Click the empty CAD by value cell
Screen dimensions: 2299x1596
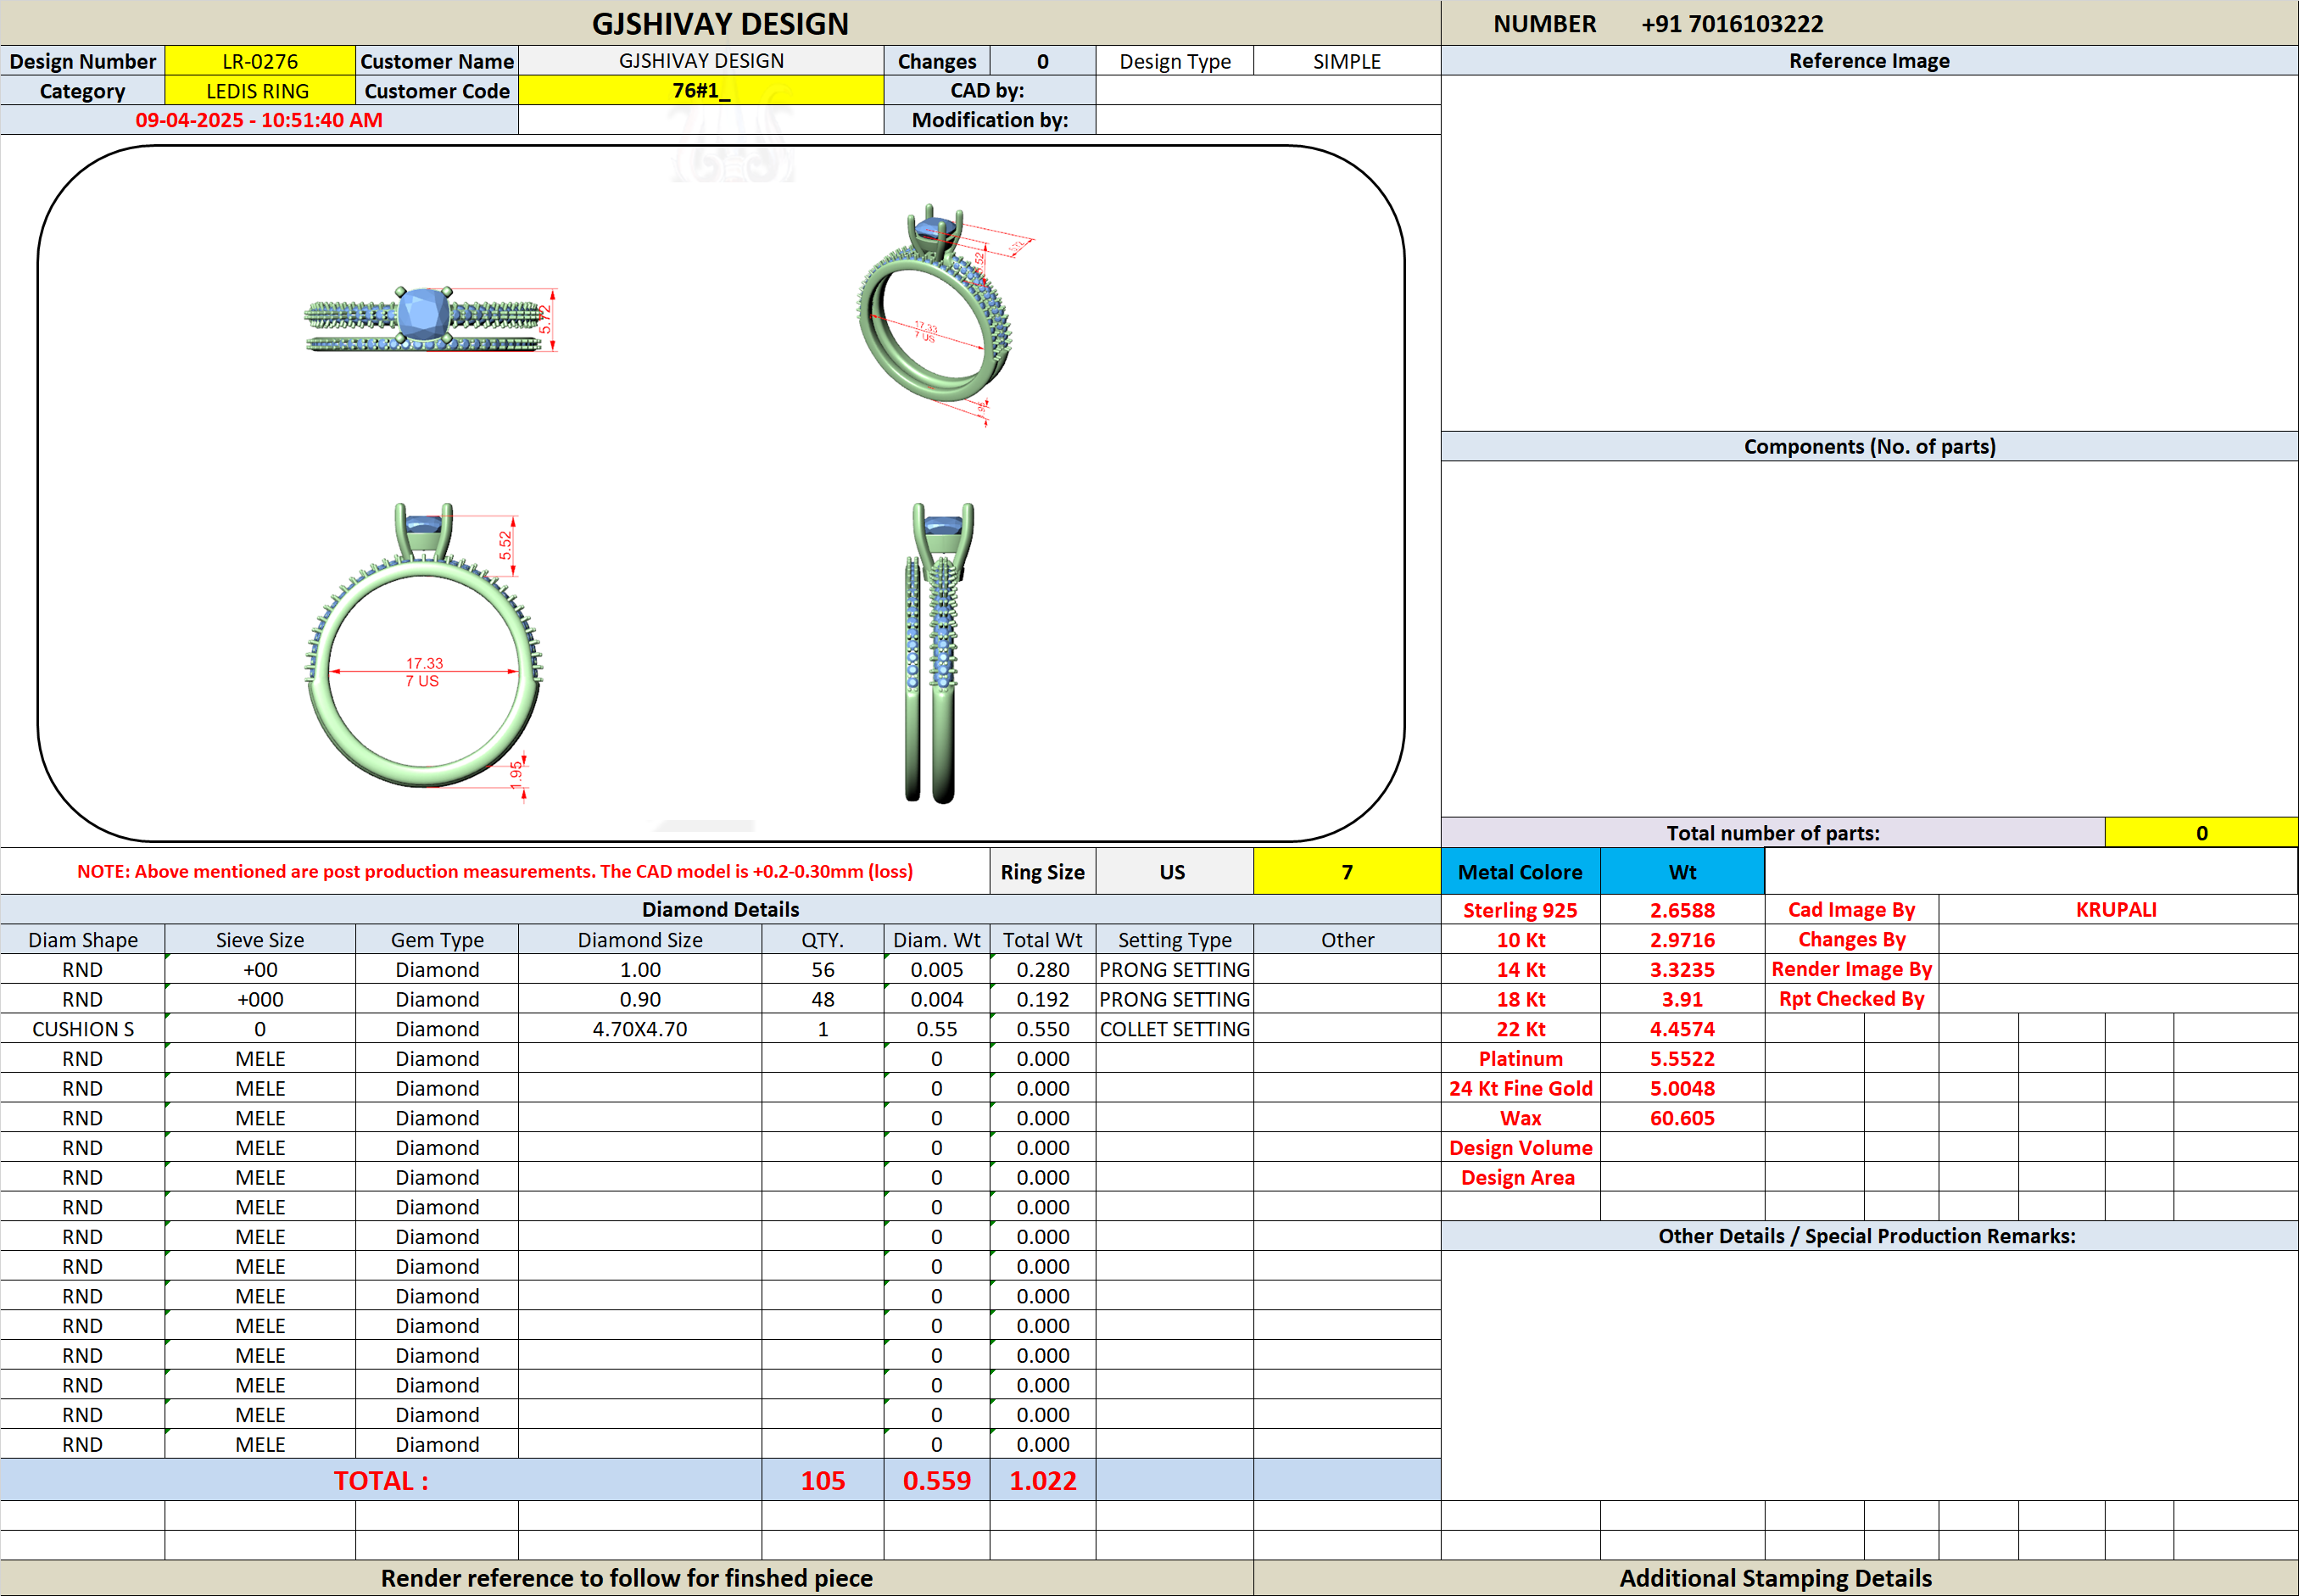[x=1268, y=91]
